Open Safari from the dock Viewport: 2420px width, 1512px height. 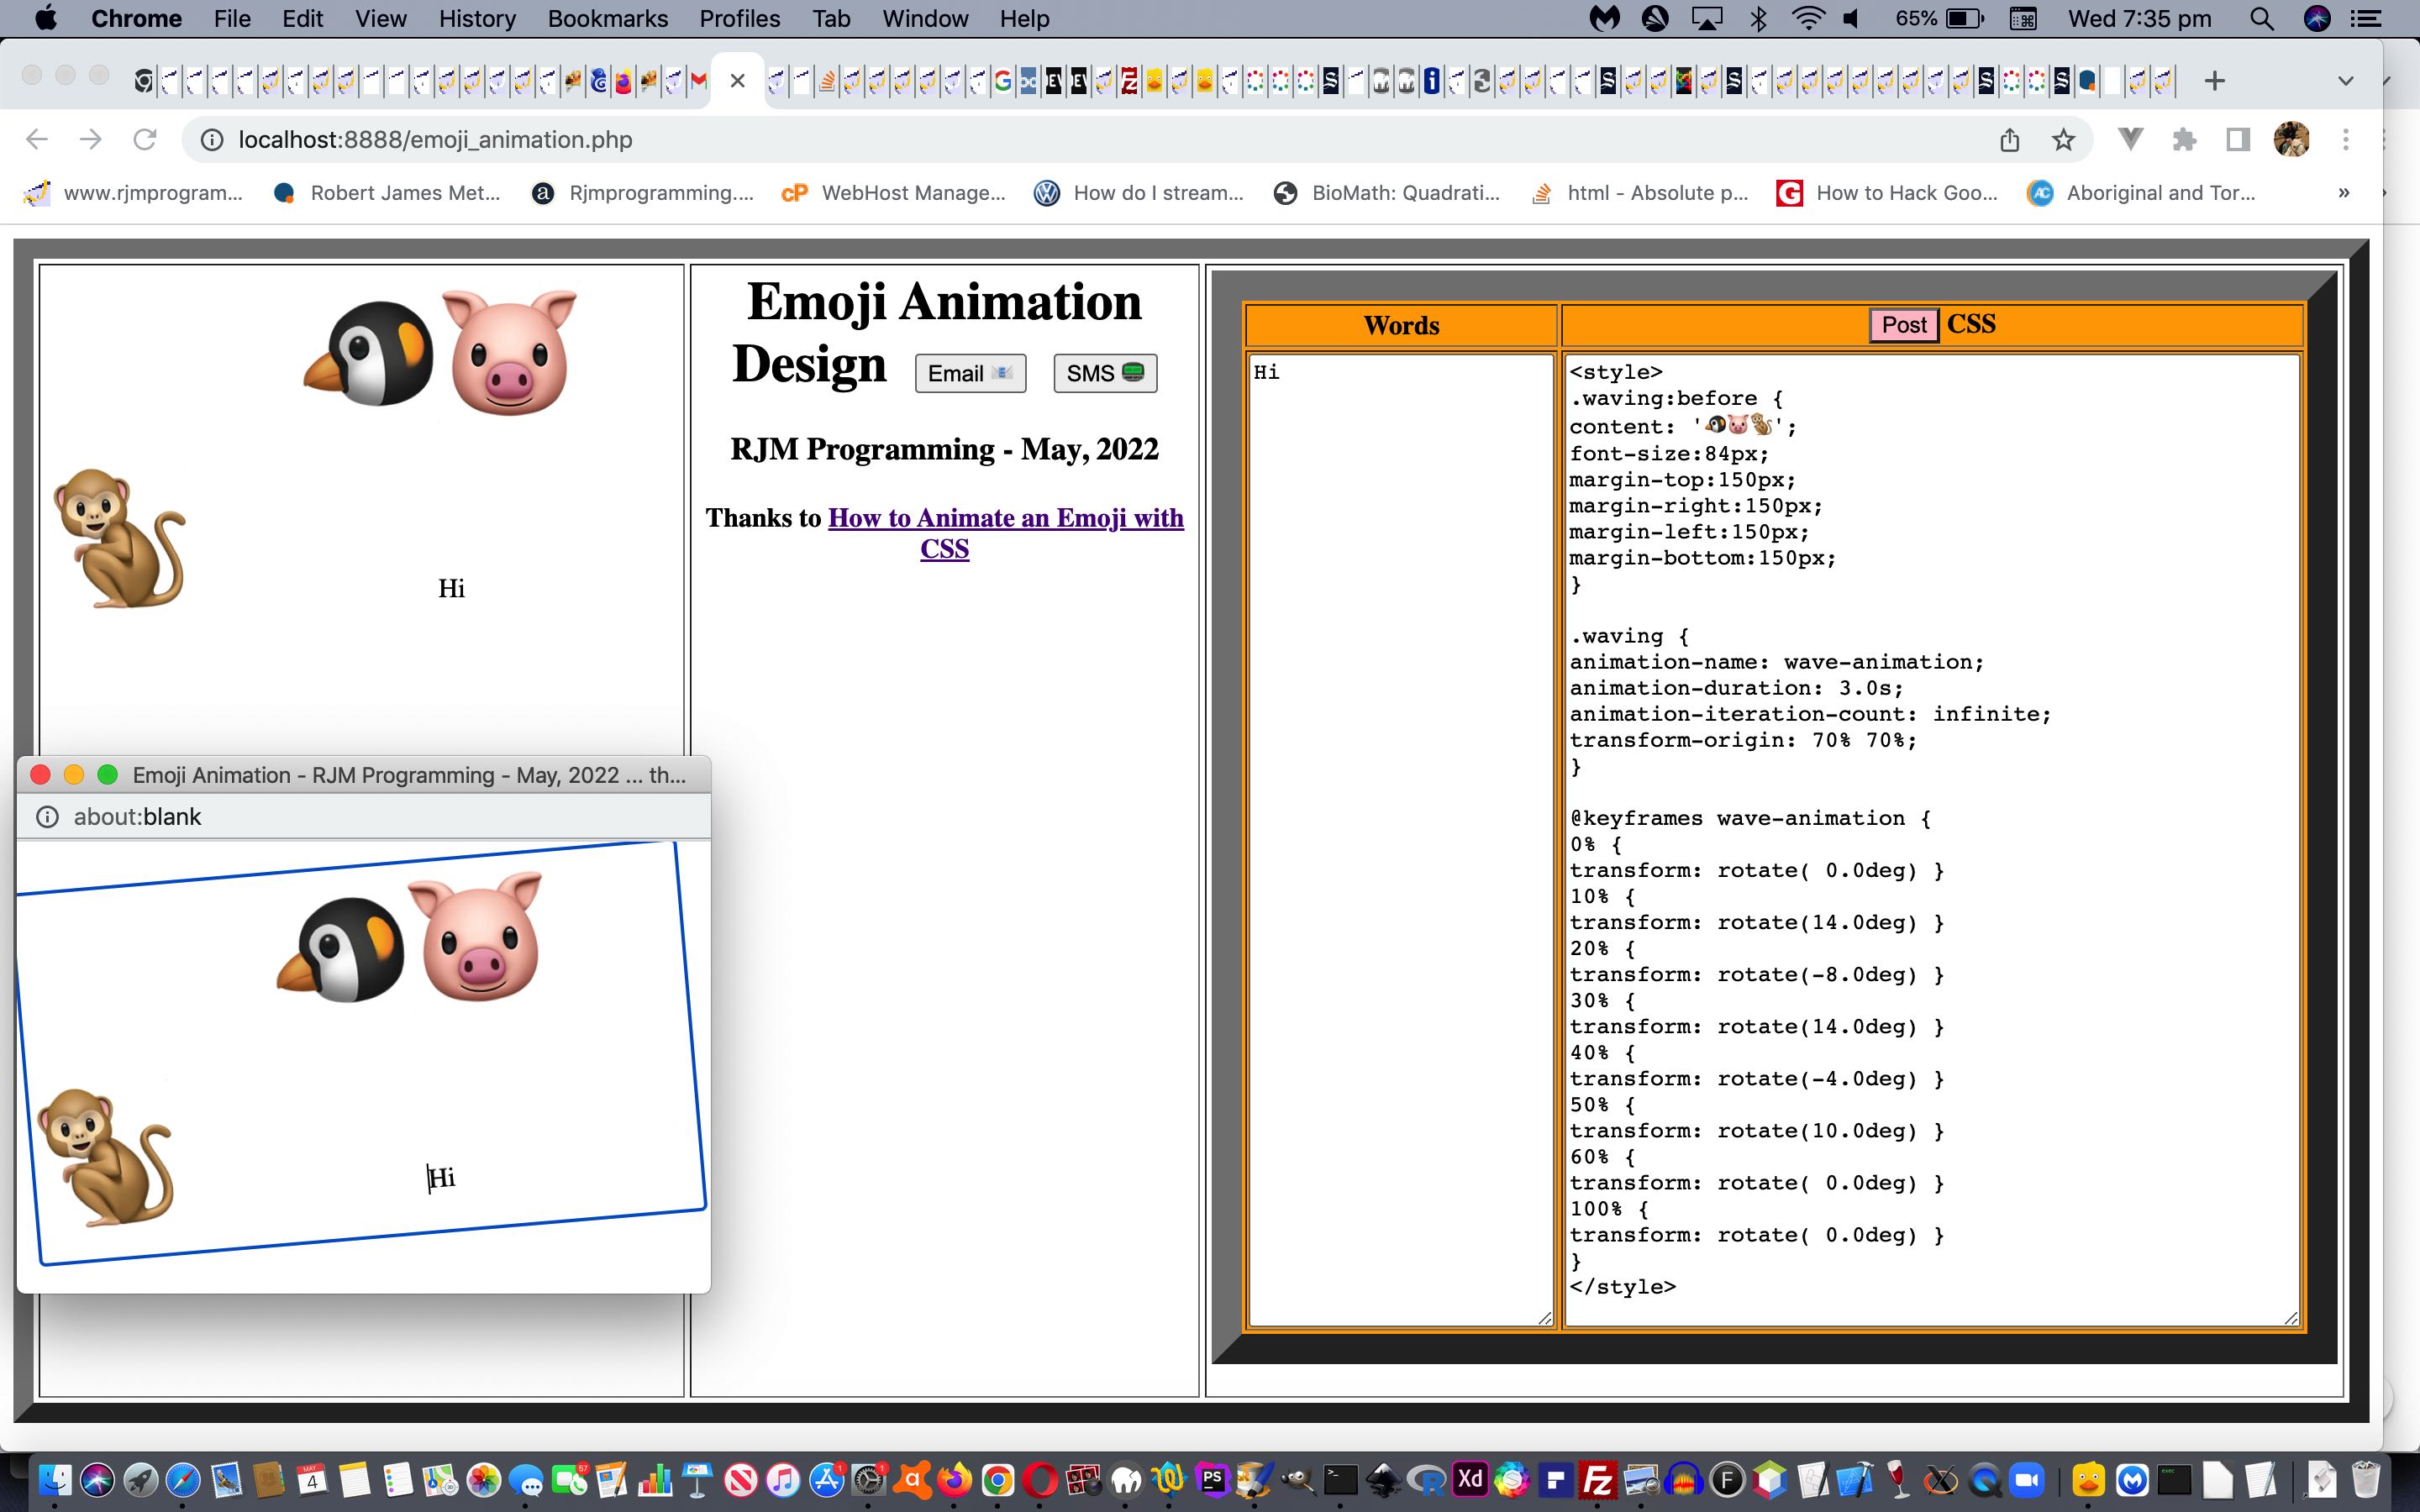click(183, 1480)
